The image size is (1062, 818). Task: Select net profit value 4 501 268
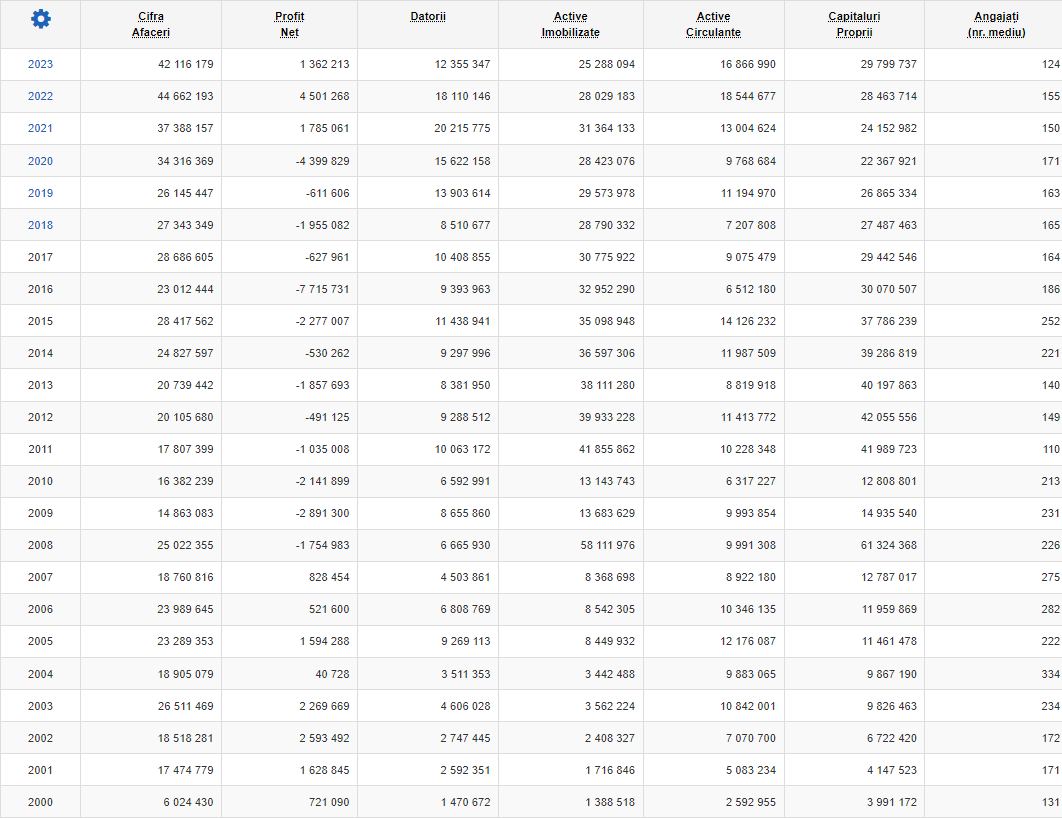click(x=324, y=96)
